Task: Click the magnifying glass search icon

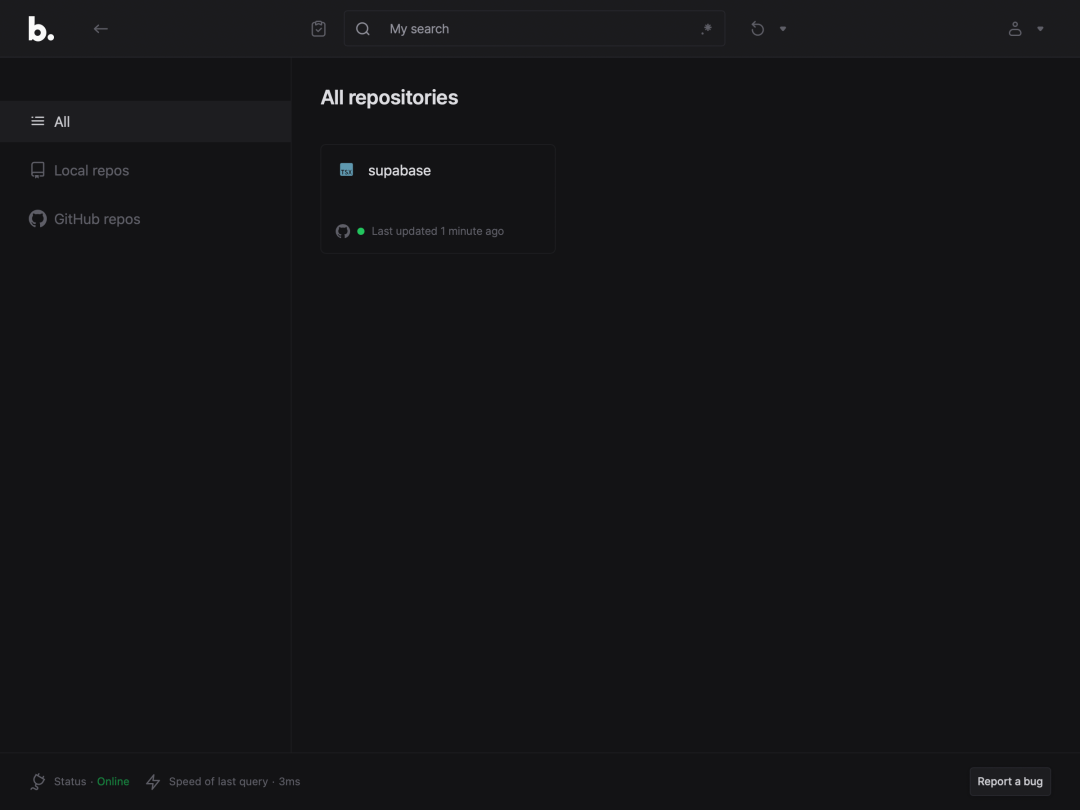Action: tap(363, 29)
